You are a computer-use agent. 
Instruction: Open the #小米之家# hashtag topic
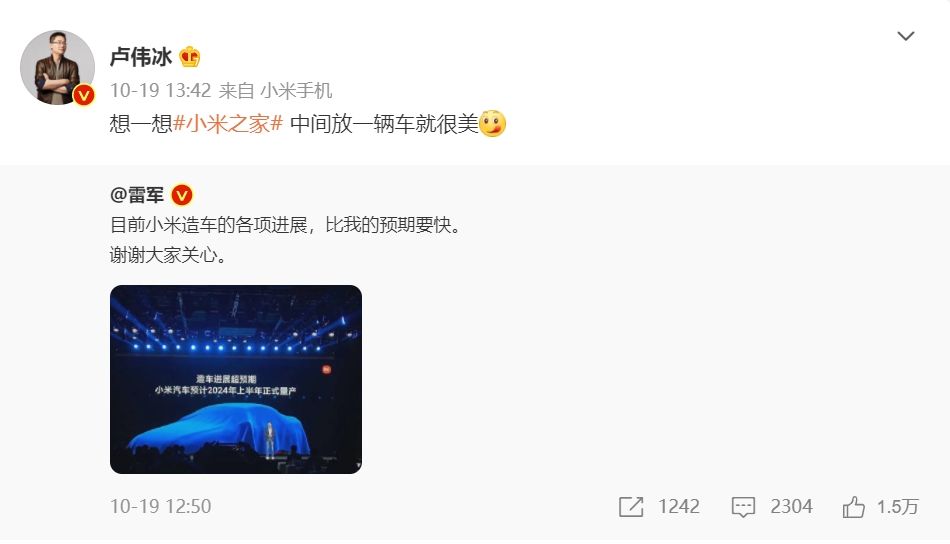point(228,124)
